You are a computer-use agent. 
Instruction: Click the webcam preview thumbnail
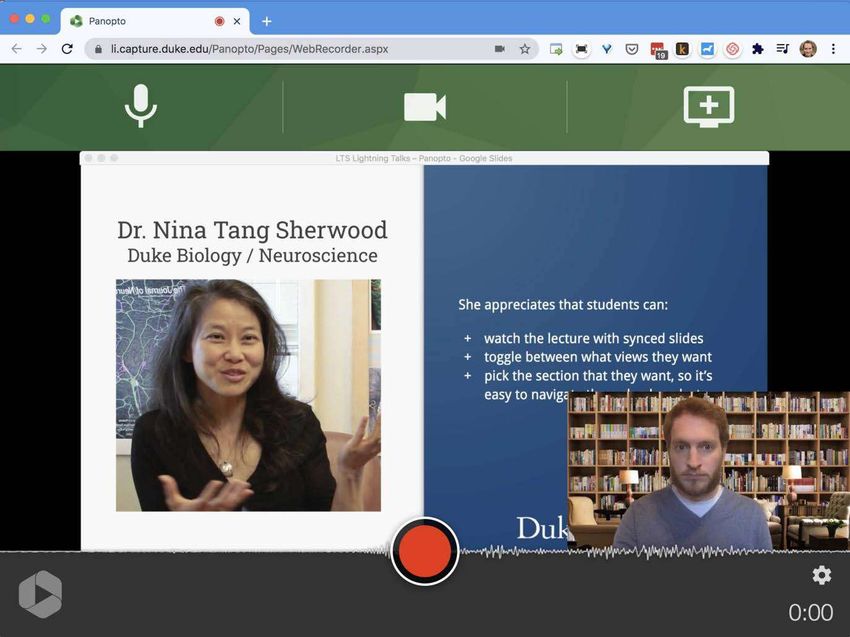(x=709, y=471)
